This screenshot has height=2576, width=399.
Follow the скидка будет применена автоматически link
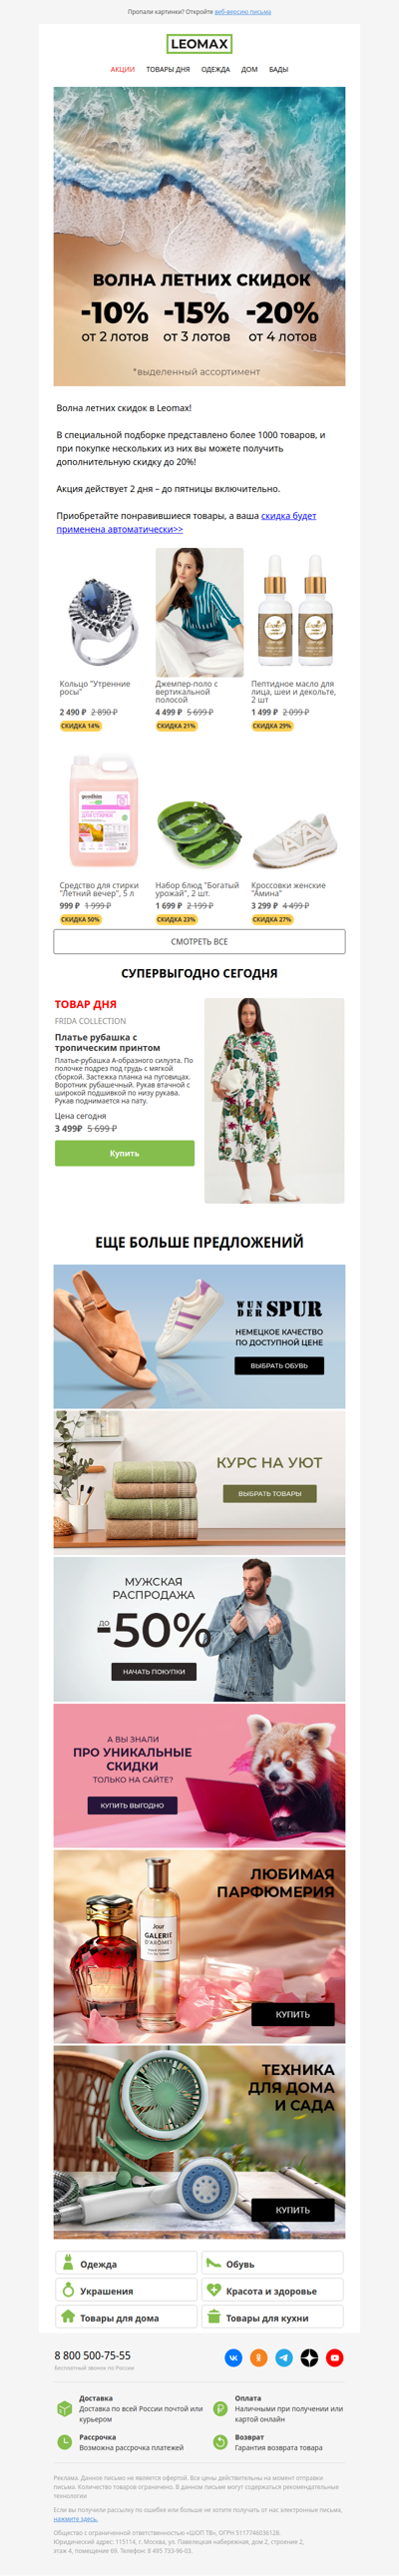(186, 522)
